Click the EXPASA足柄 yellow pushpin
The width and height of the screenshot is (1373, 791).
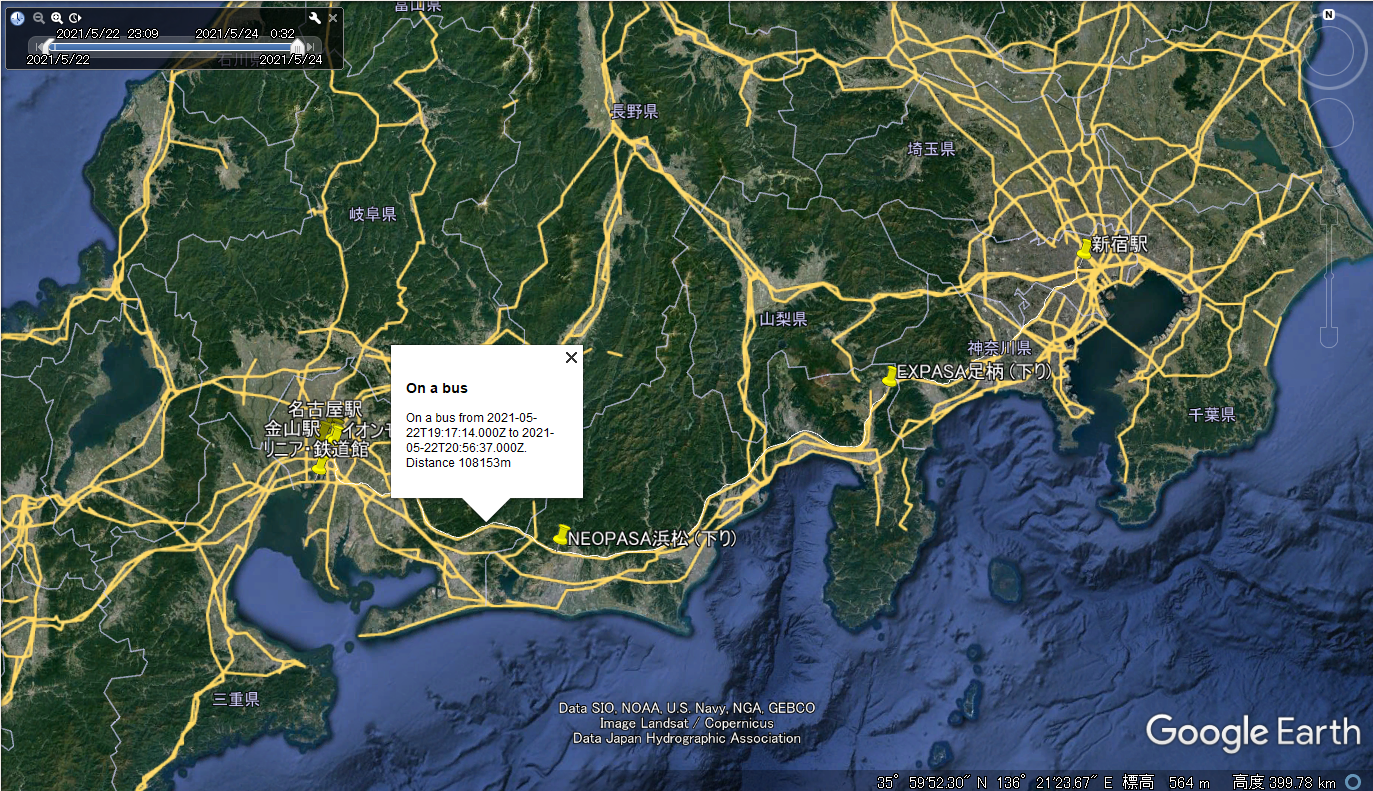tap(890, 376)
